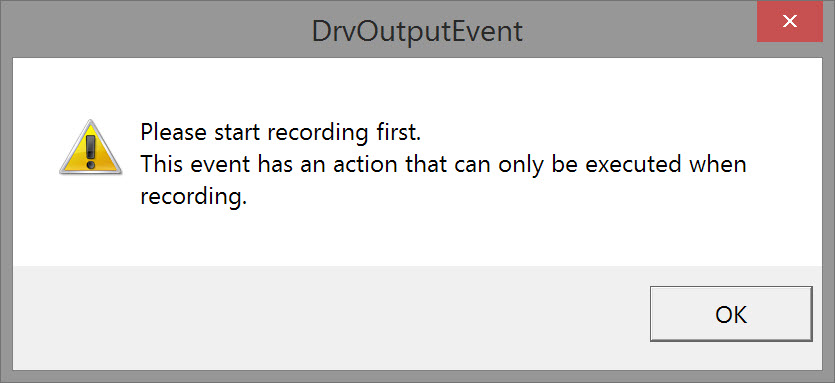Close the DrvOutputEvent dialog with red X
835x383 pixels.
click(x=790, y=21)
